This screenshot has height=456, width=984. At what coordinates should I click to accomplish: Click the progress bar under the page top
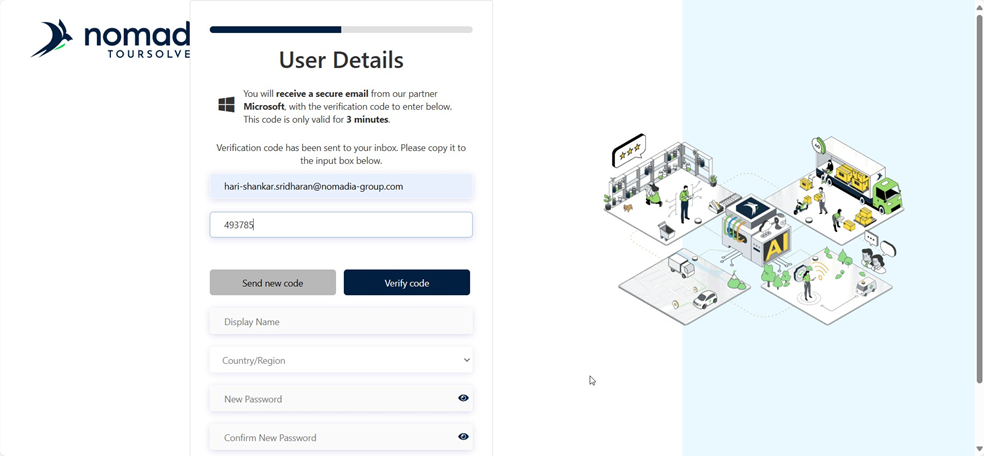click(341, 30)
